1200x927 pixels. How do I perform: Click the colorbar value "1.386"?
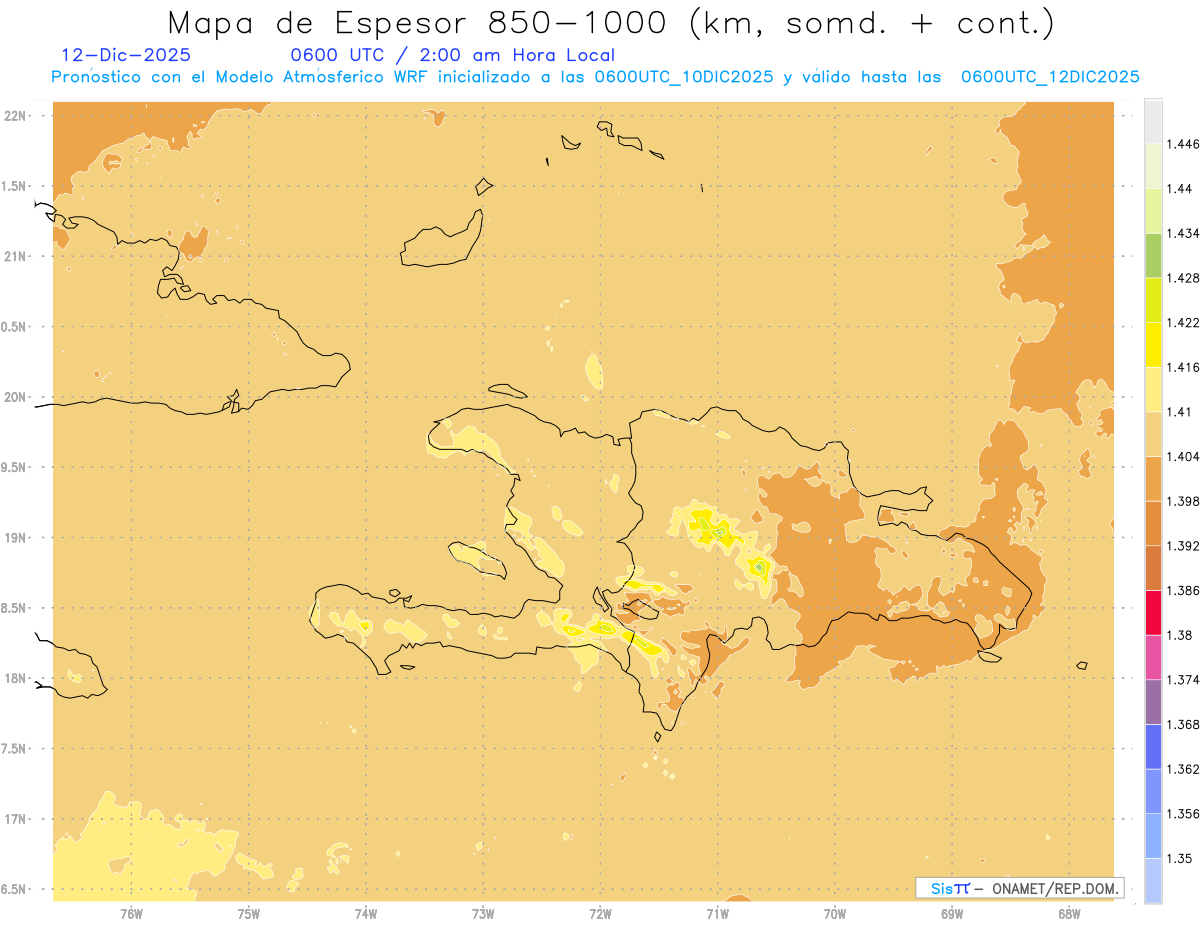tap(1183, 591)
